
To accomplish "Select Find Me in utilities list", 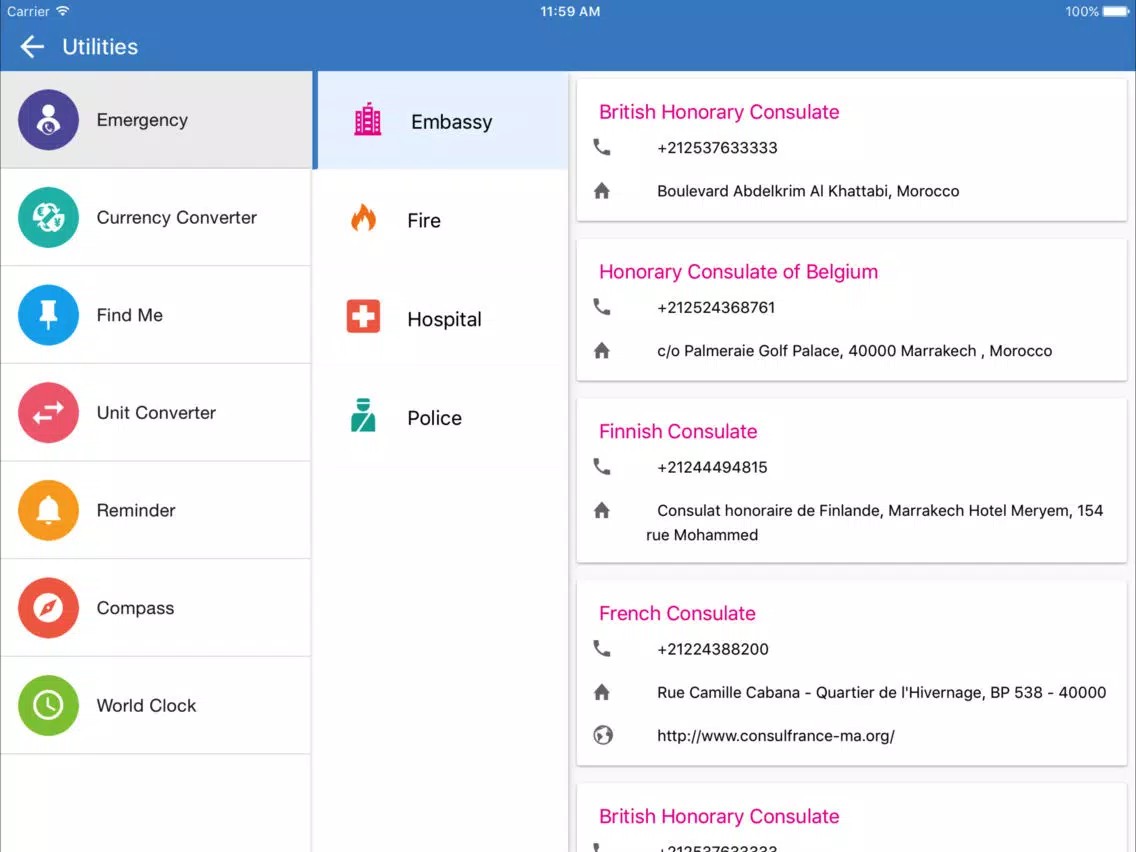I will pyautogui.click(x=156, y=315).
